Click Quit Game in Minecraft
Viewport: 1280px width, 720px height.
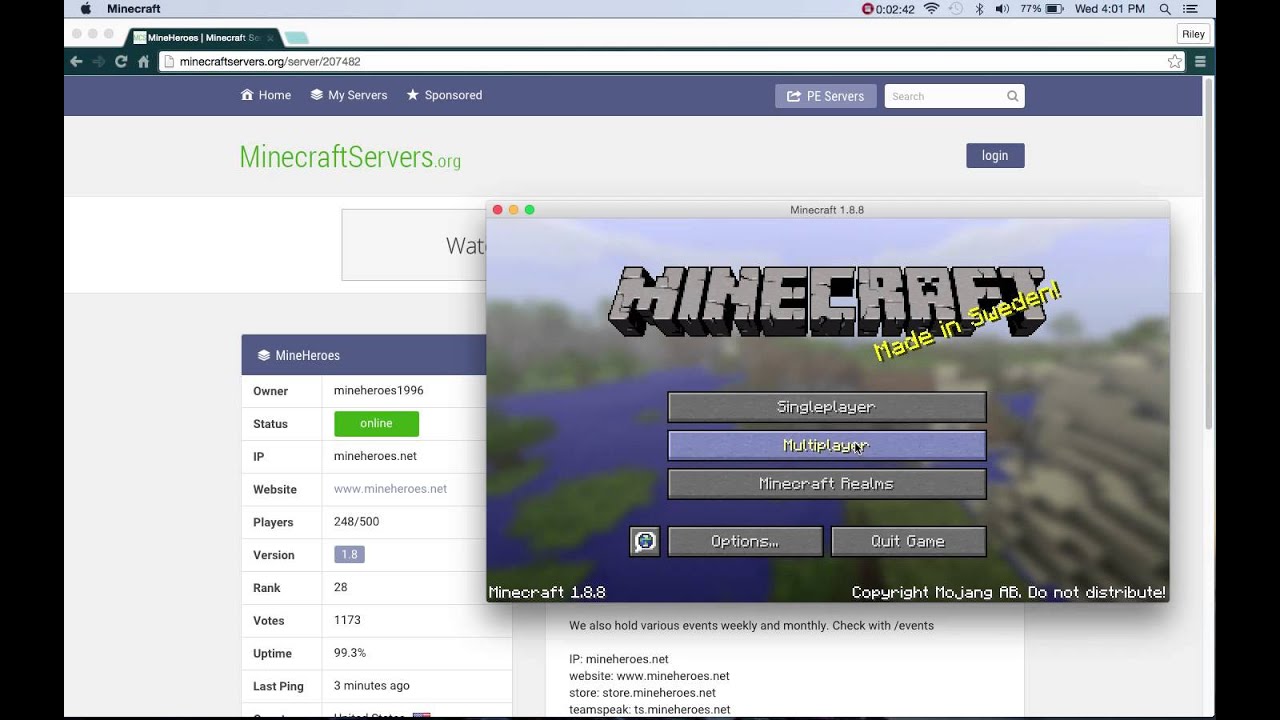[908, 541]
